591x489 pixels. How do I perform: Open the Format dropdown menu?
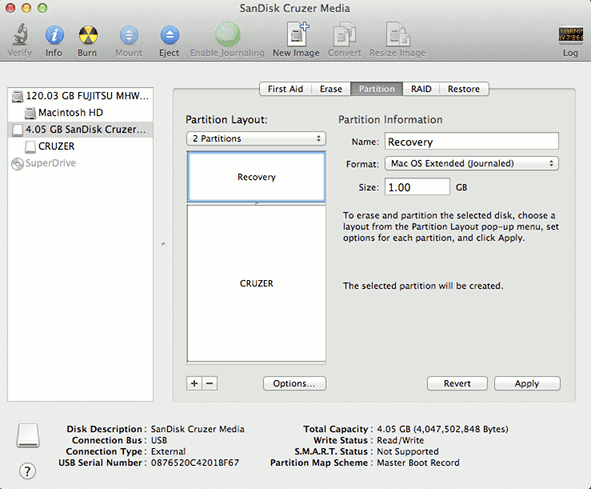click(472, 163)
